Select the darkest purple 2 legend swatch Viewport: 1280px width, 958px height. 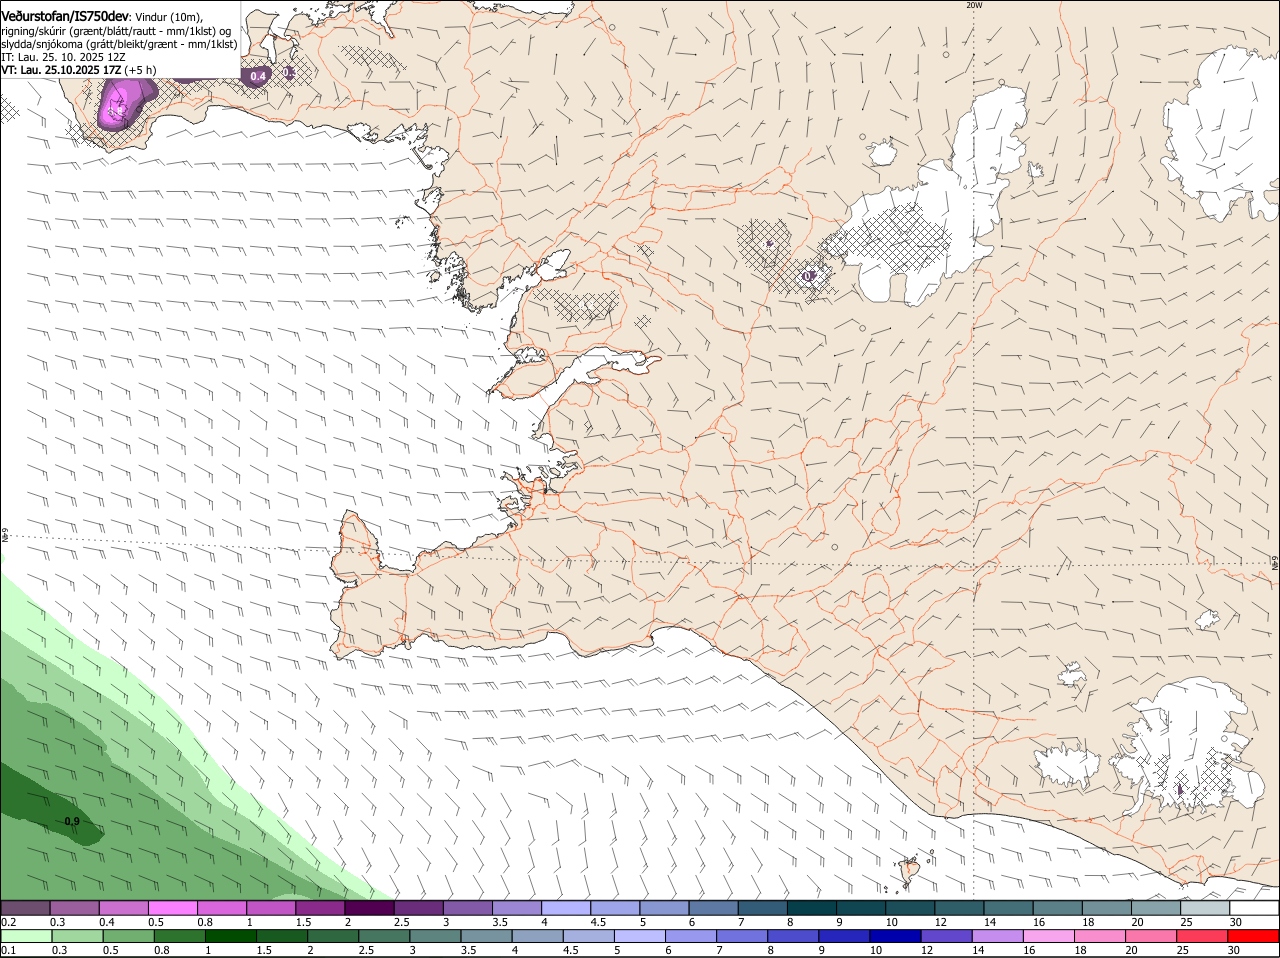point(369,907)
